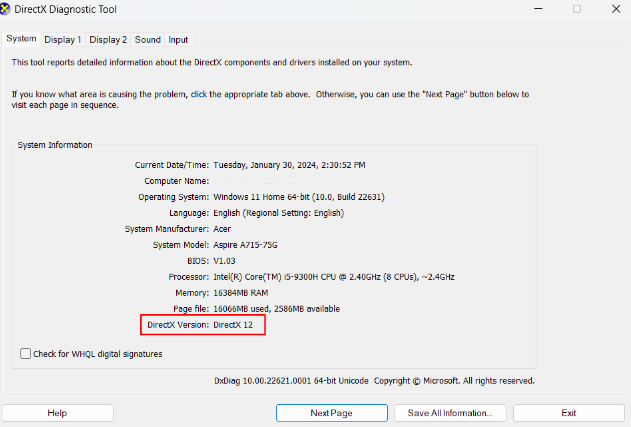Viewport: 631px width, 427px height.
Task: Click the '16066MB used, 2586MB available' value
Action: (276, 309)
